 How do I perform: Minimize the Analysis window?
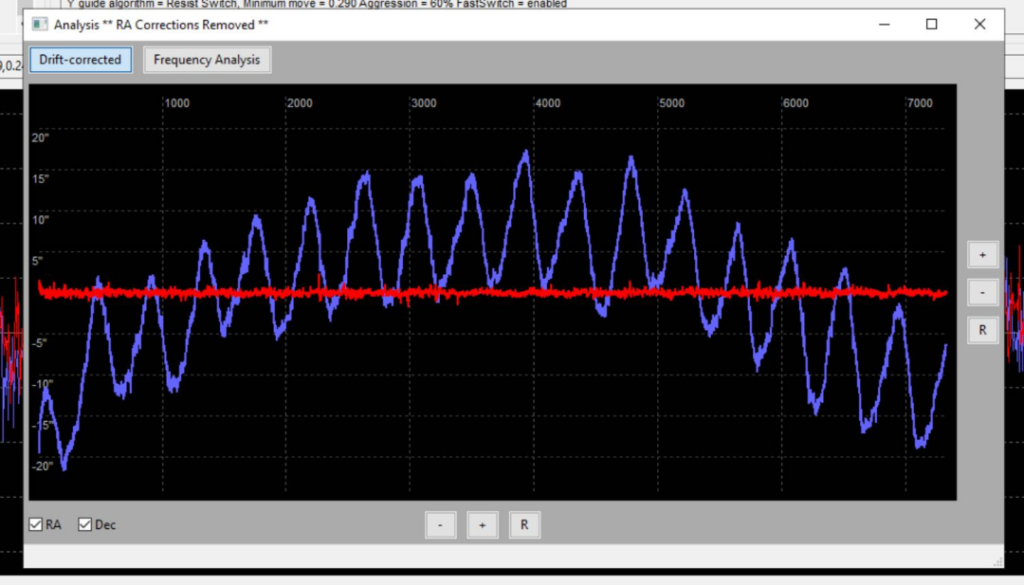pyautogui.click(x=883, y=24)
